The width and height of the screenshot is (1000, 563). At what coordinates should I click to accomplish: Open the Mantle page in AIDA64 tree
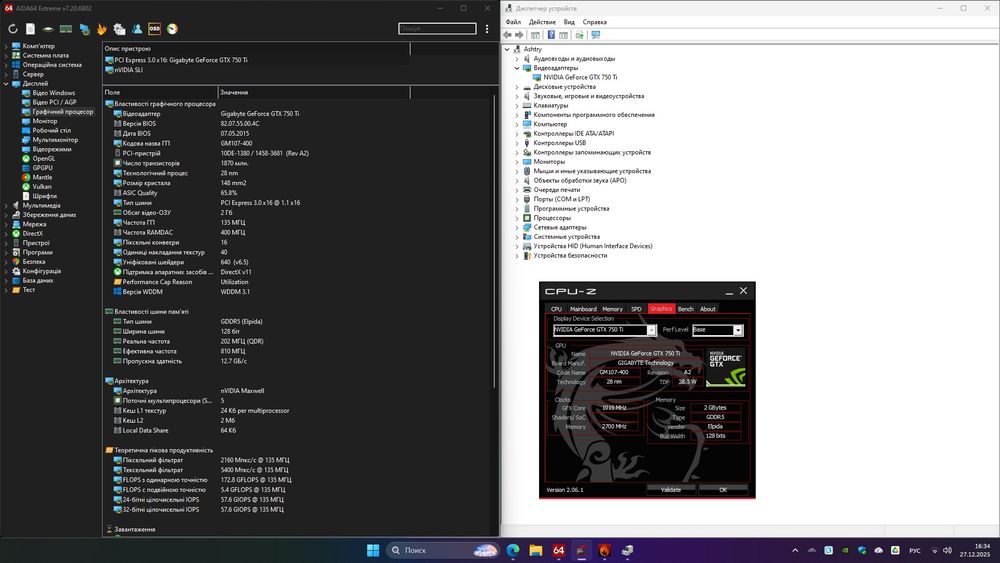click(42, 177)
